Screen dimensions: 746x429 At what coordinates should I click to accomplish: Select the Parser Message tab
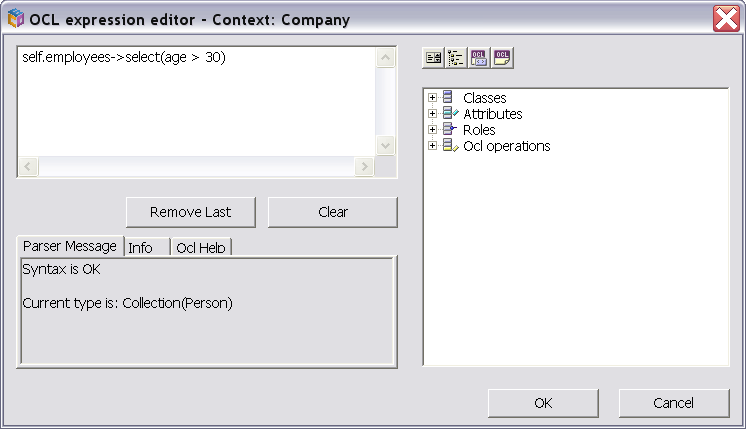tap(69, 246)
